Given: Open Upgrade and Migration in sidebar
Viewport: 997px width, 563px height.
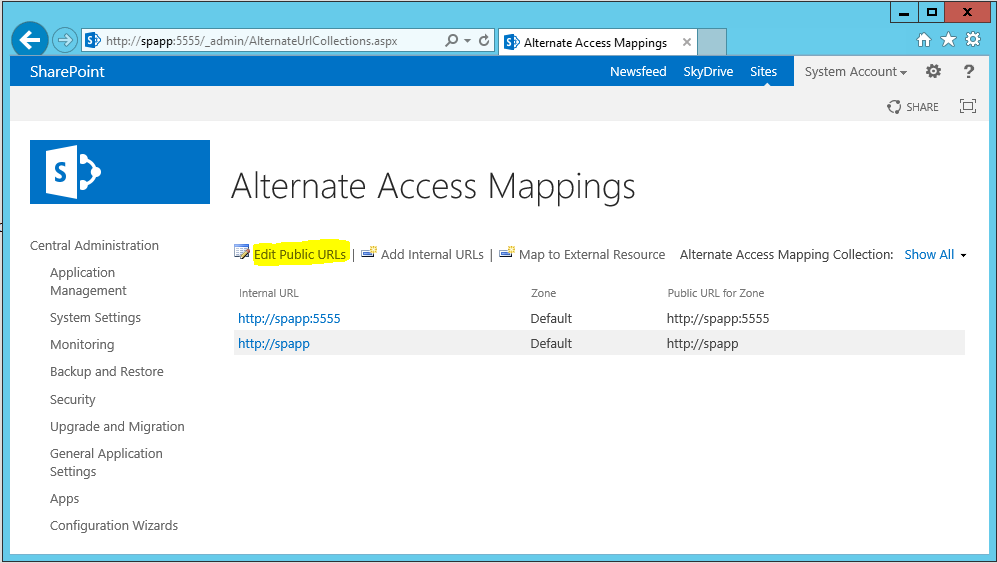Looking at the screenshot, I should click(117, 426).
